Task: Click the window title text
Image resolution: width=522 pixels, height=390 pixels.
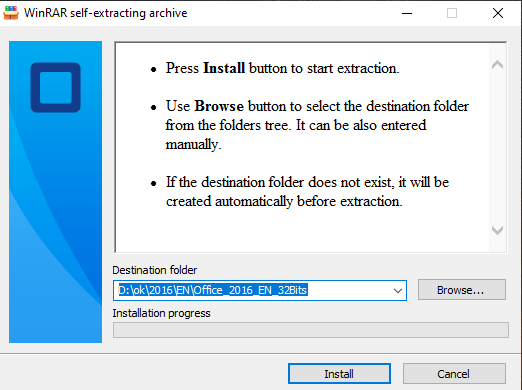Action: click(105, 13)
